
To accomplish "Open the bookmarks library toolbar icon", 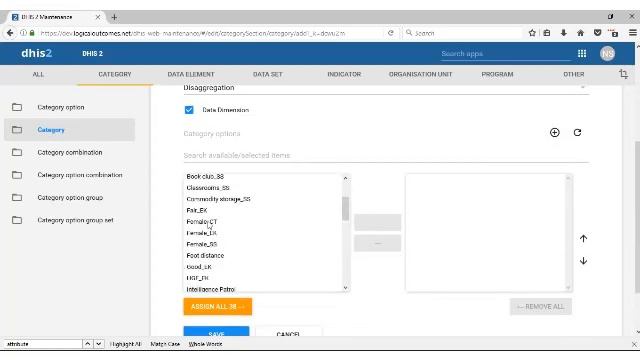I will coord(547,33).
